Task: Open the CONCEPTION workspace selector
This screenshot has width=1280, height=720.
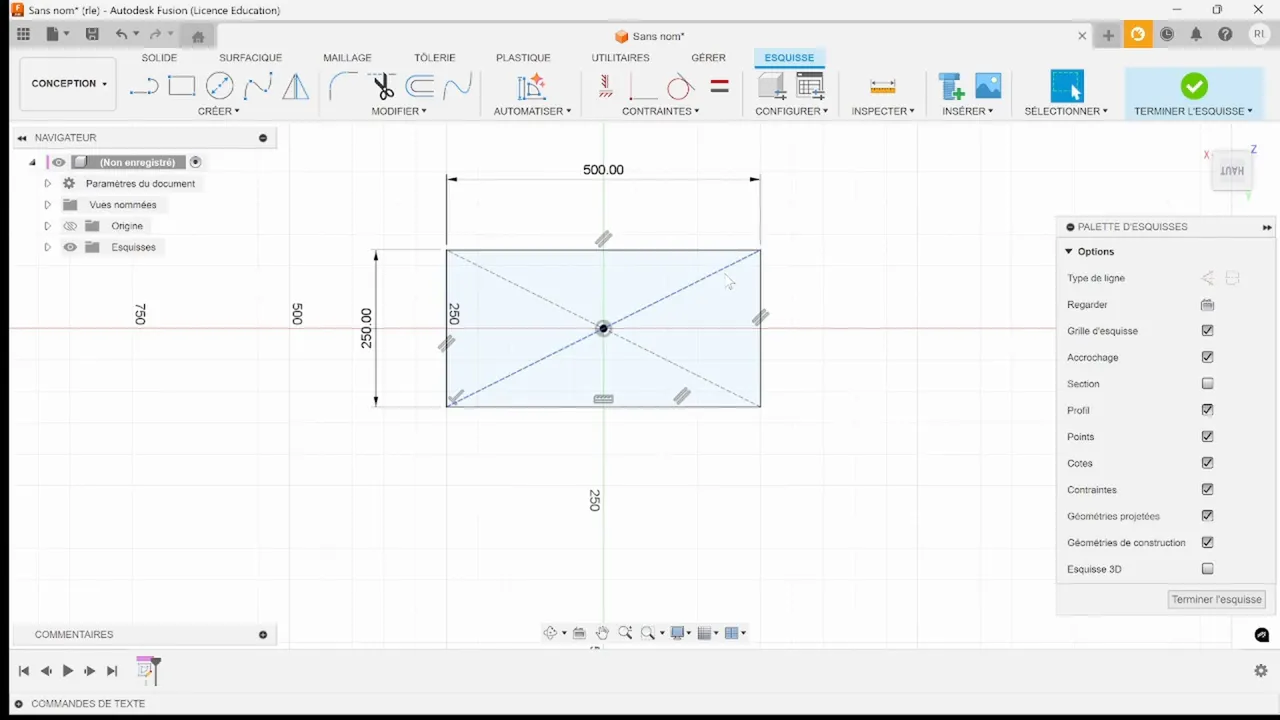Action: (67, 83)
